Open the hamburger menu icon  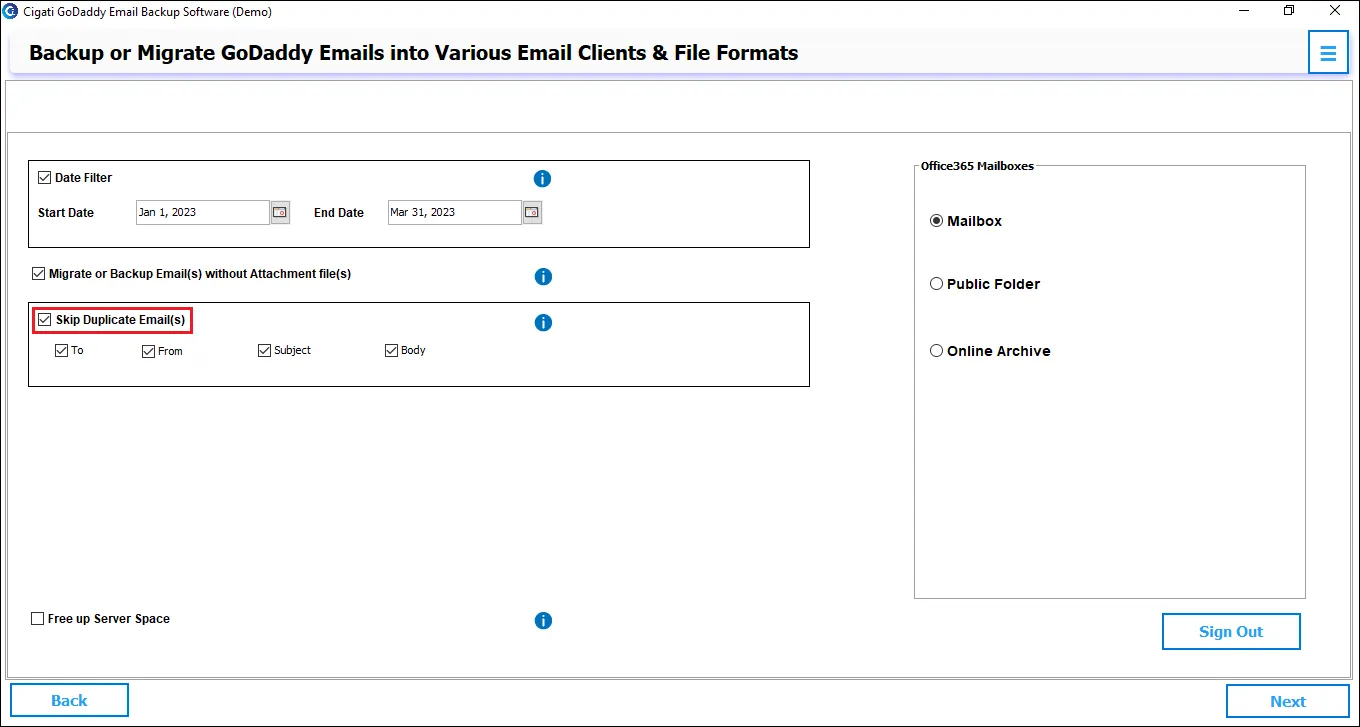(1328, 53)
